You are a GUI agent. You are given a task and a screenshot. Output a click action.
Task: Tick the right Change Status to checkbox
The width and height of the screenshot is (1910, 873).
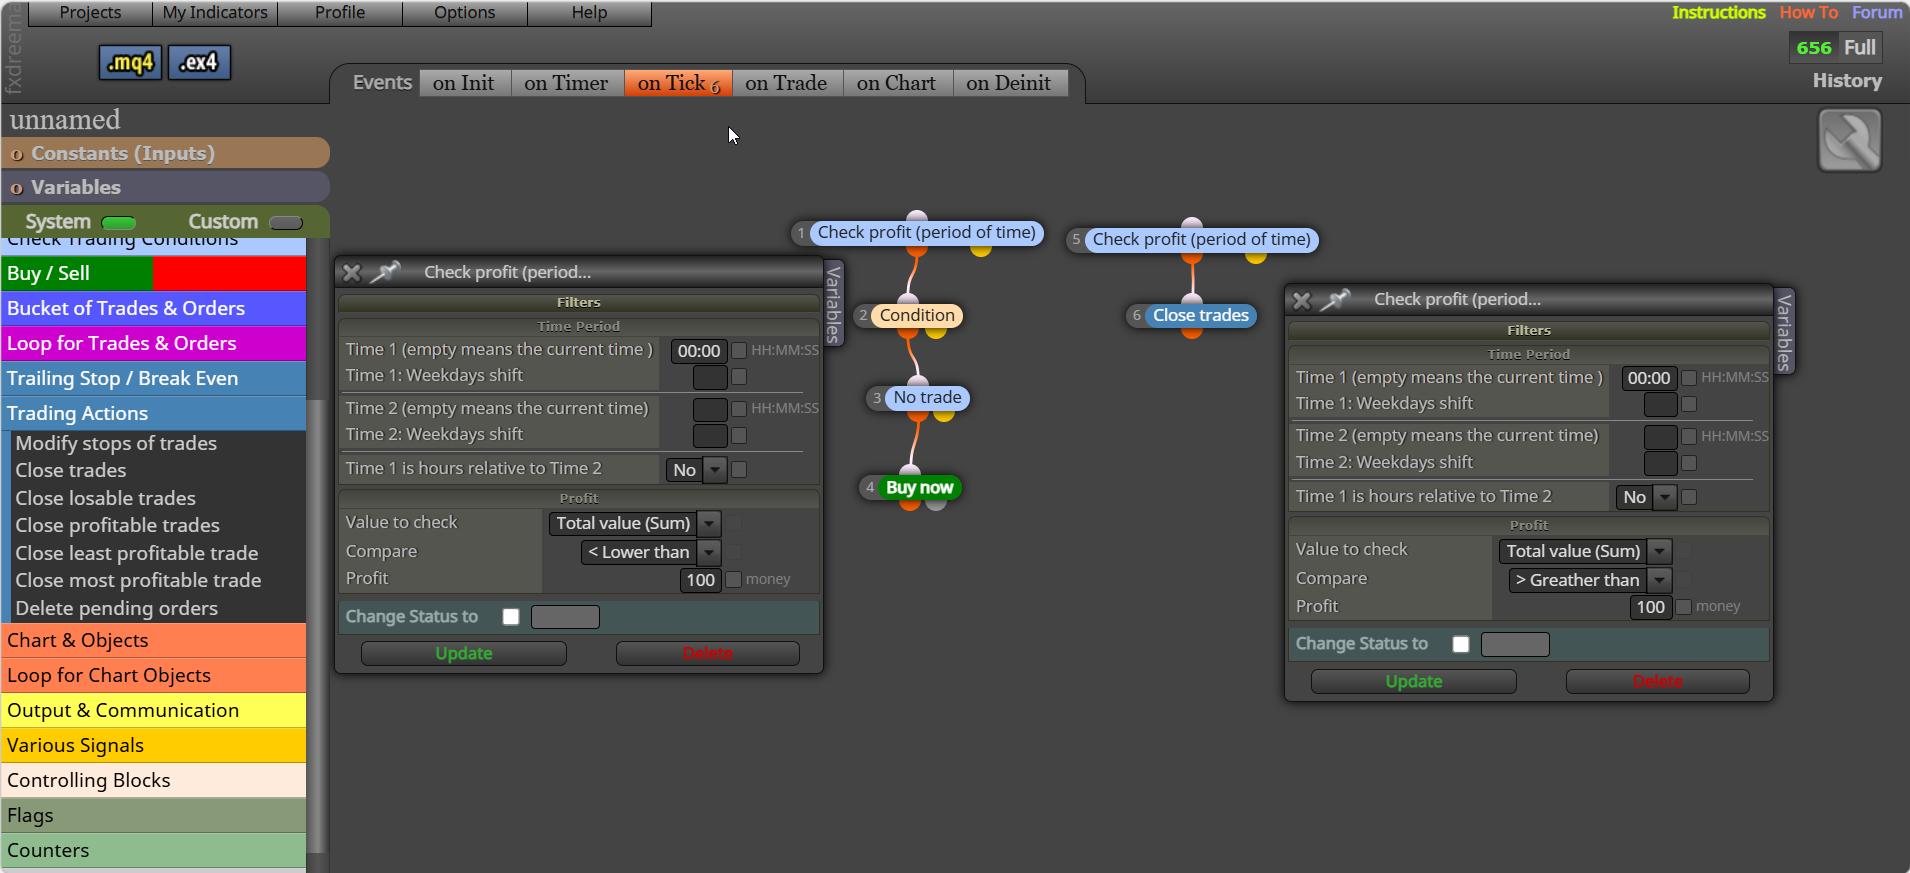pyautogui.click(x=1461, y=644)
